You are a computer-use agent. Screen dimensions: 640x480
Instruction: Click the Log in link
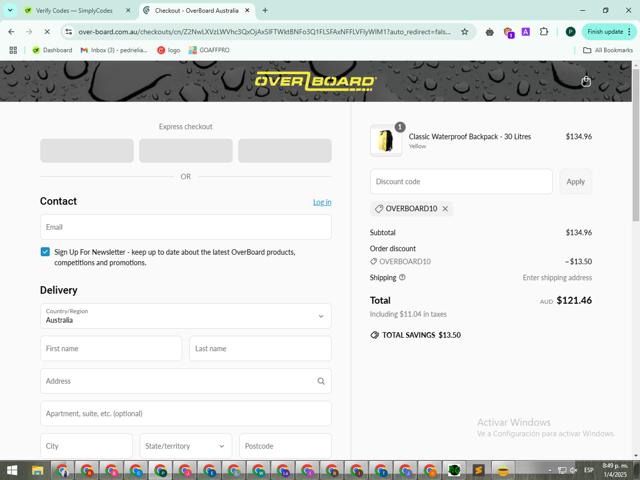click(322, 202)
